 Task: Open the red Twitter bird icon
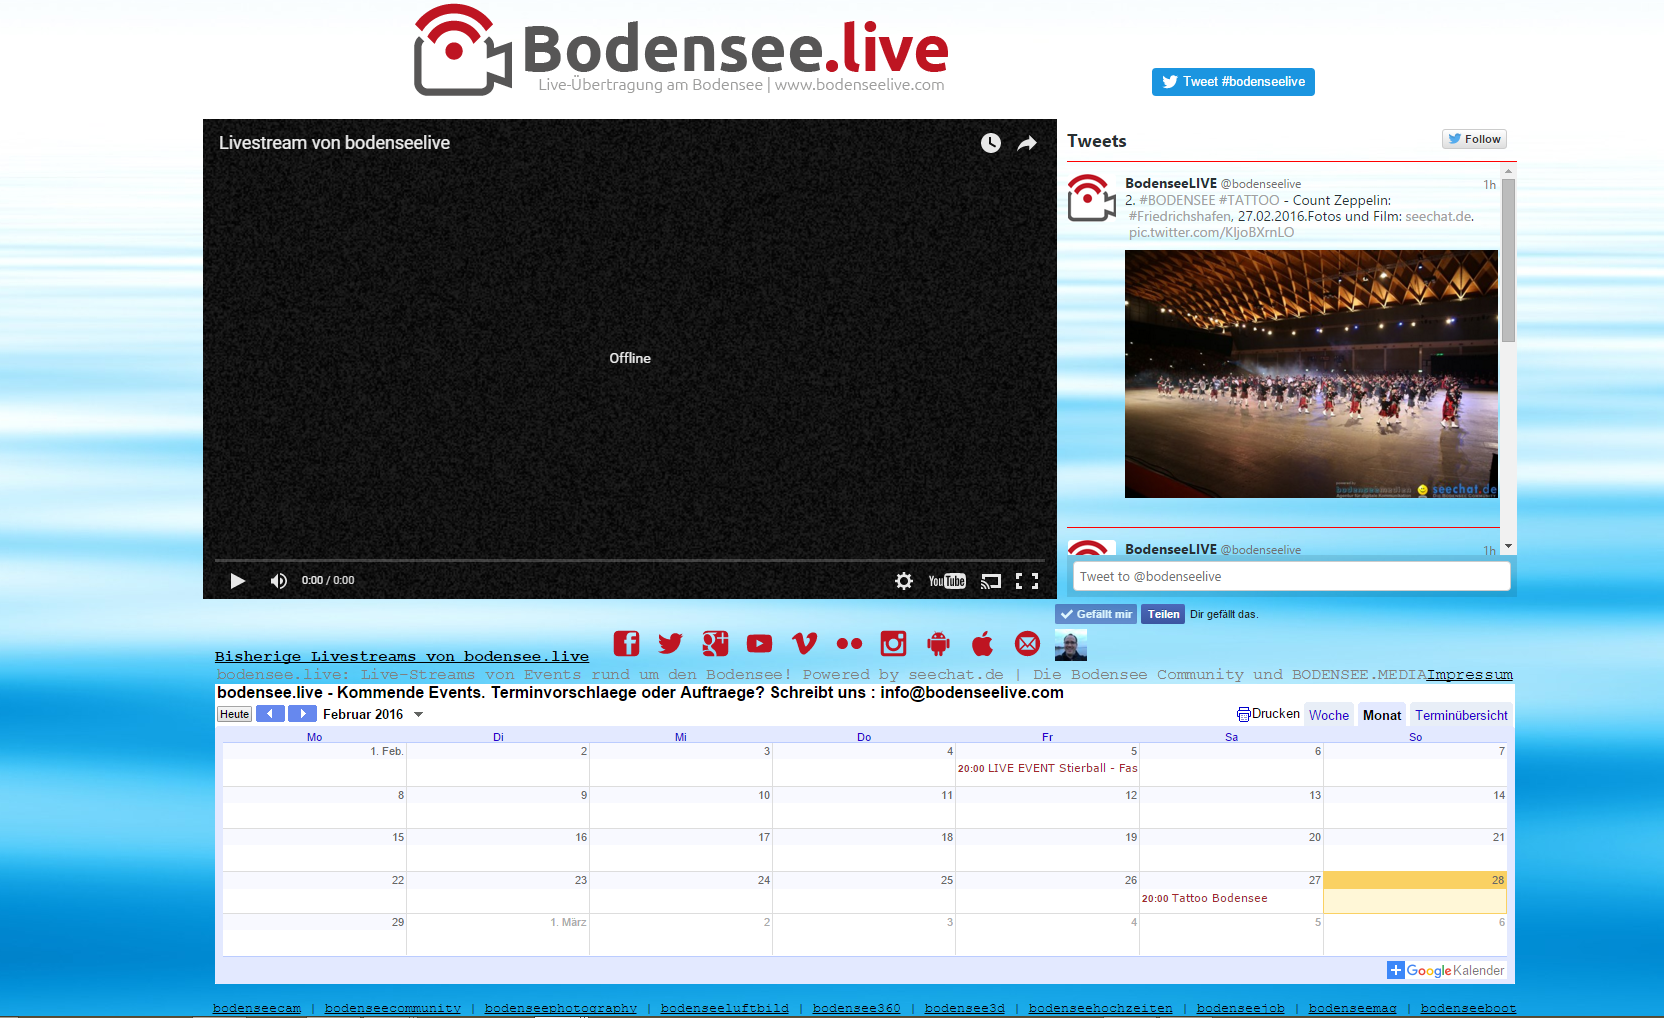click(x=670, y=643)
